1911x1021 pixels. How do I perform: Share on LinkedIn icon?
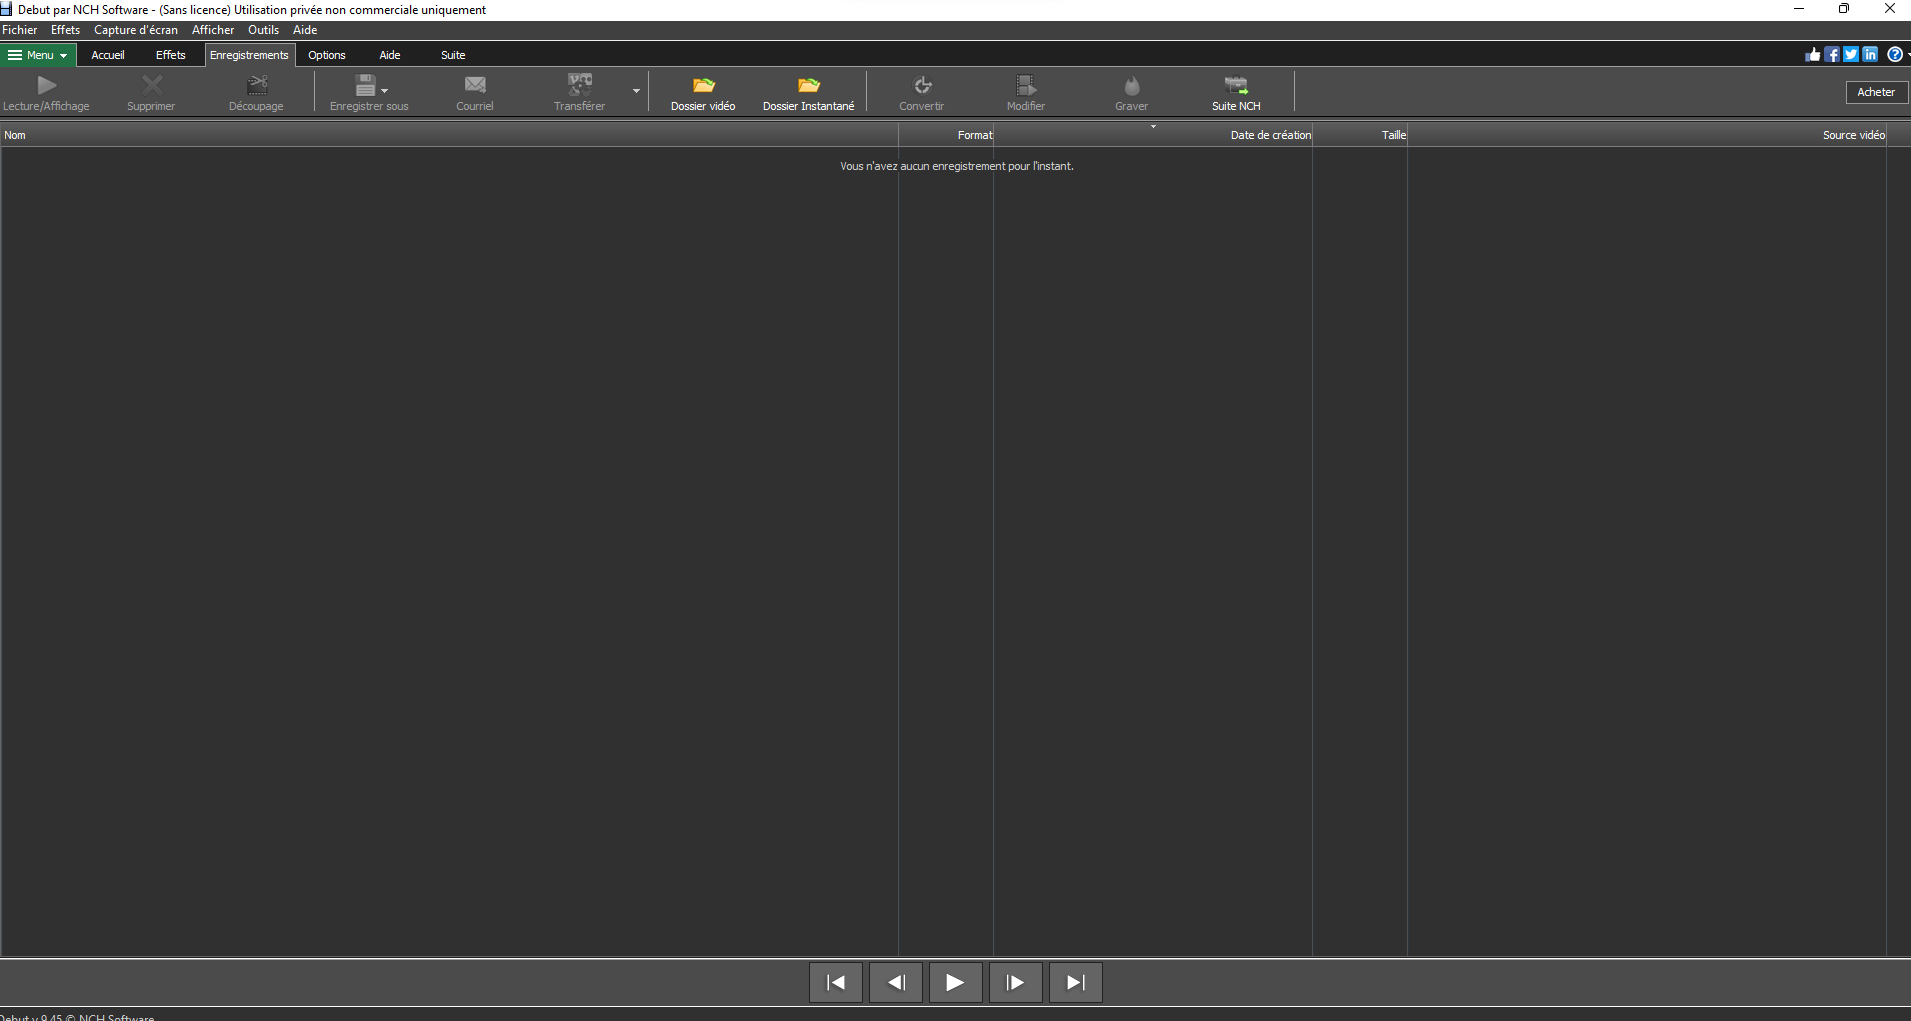tap(1870, 55)
